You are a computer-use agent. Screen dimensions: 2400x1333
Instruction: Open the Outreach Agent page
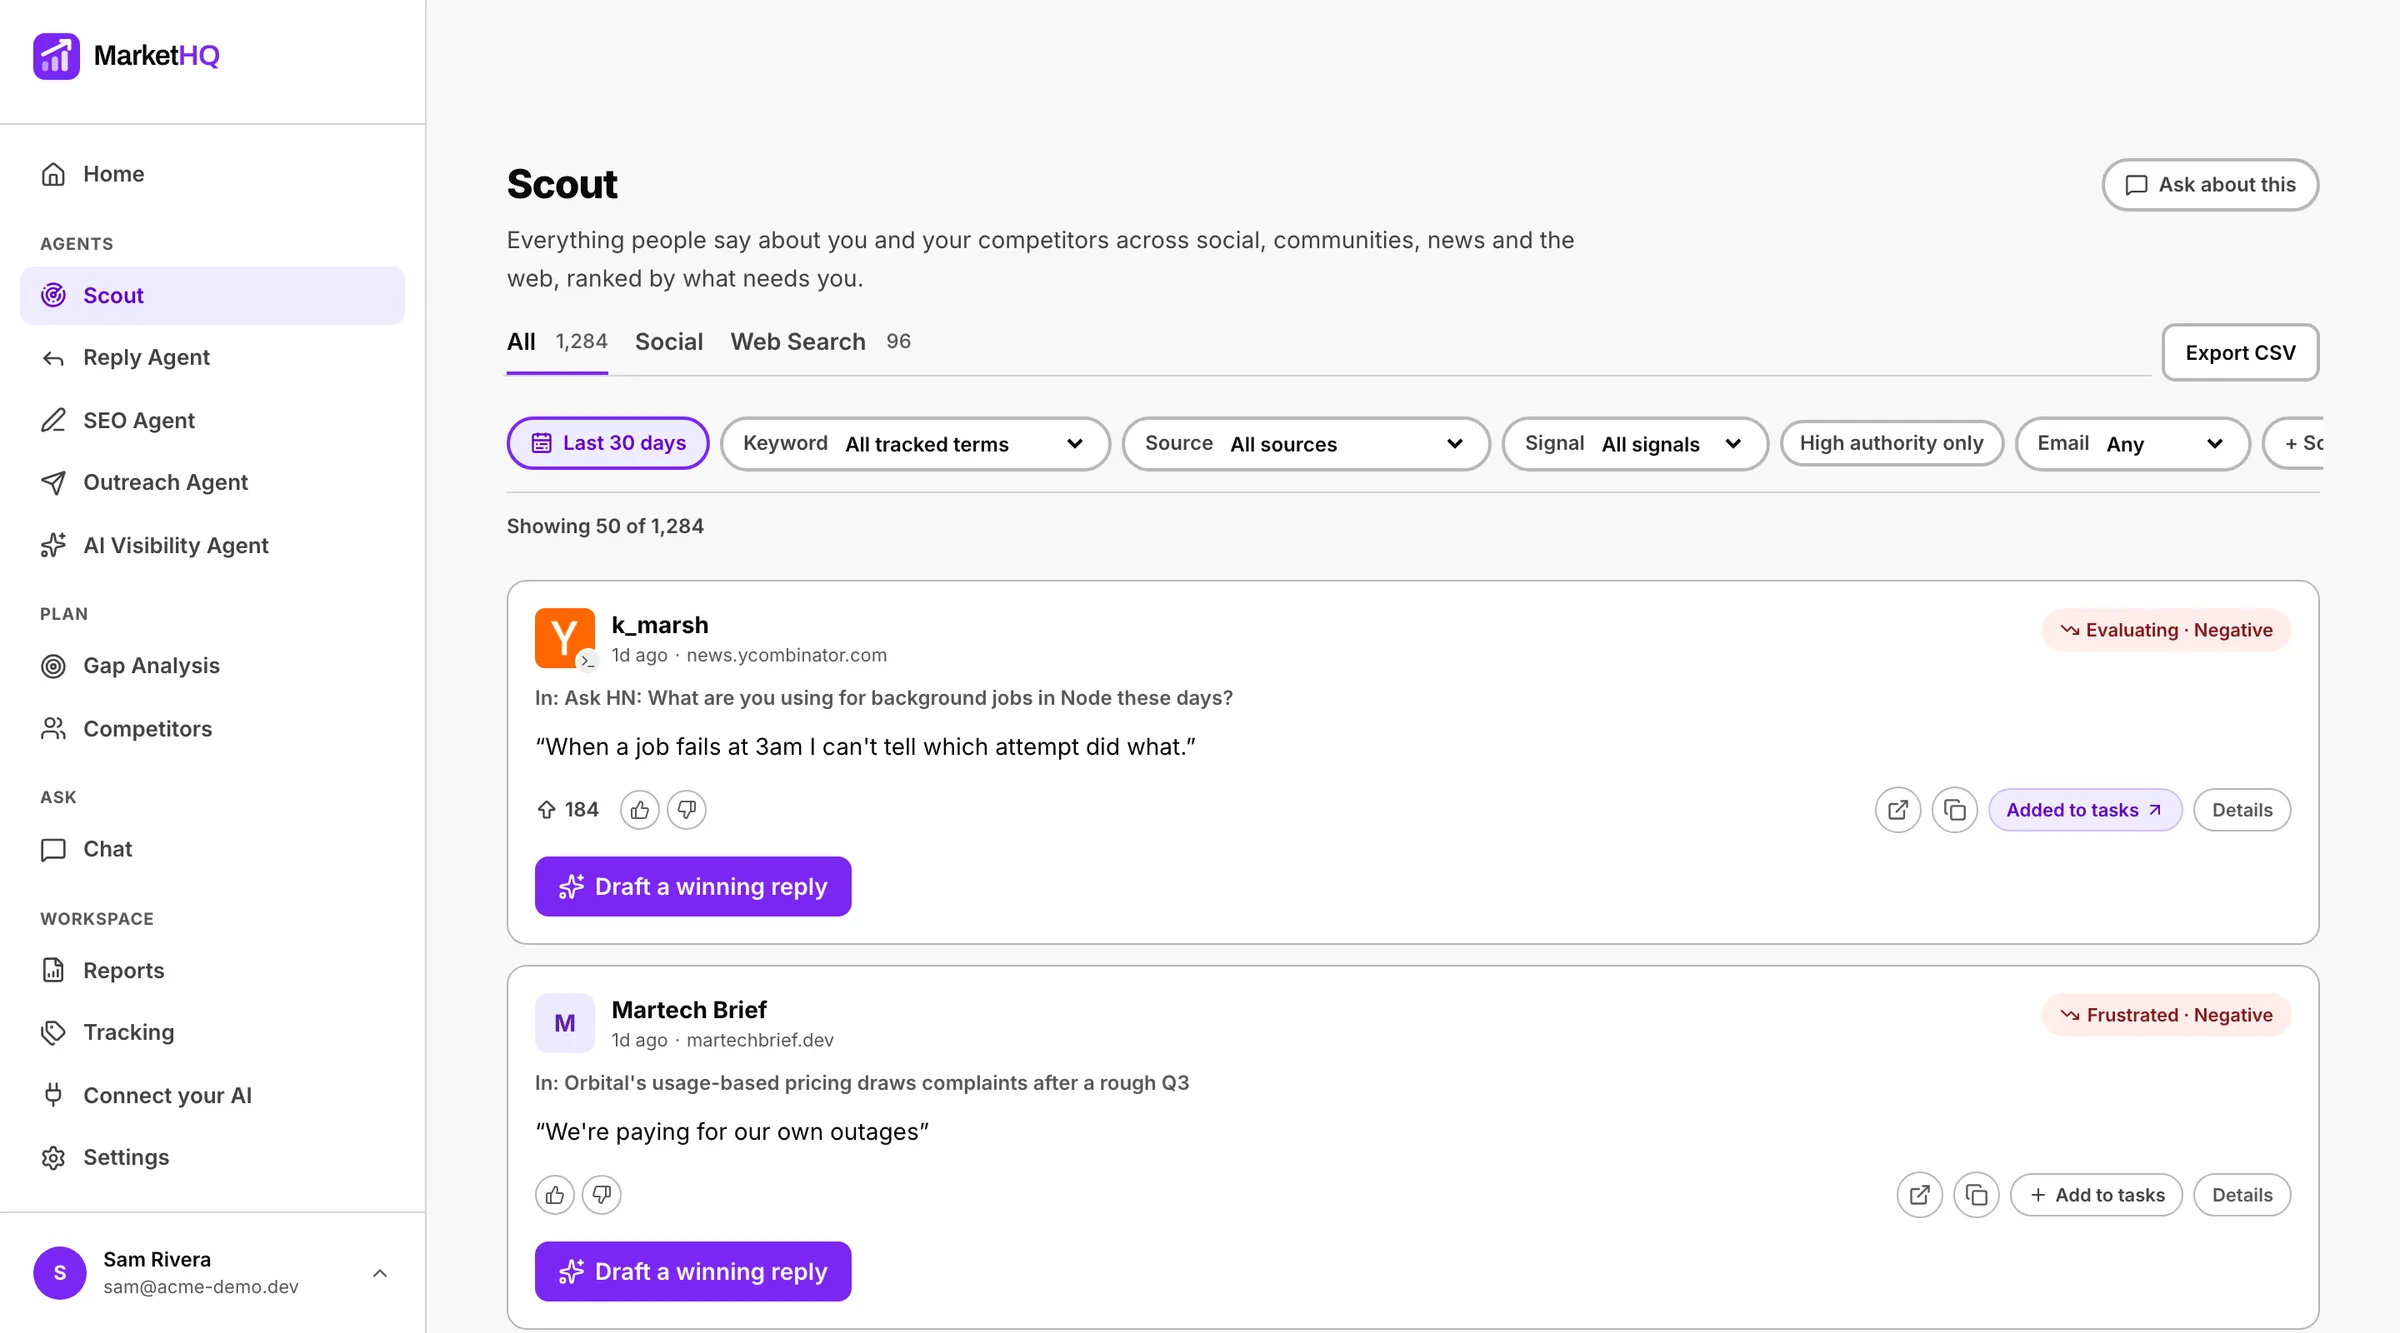pos(212,482)
